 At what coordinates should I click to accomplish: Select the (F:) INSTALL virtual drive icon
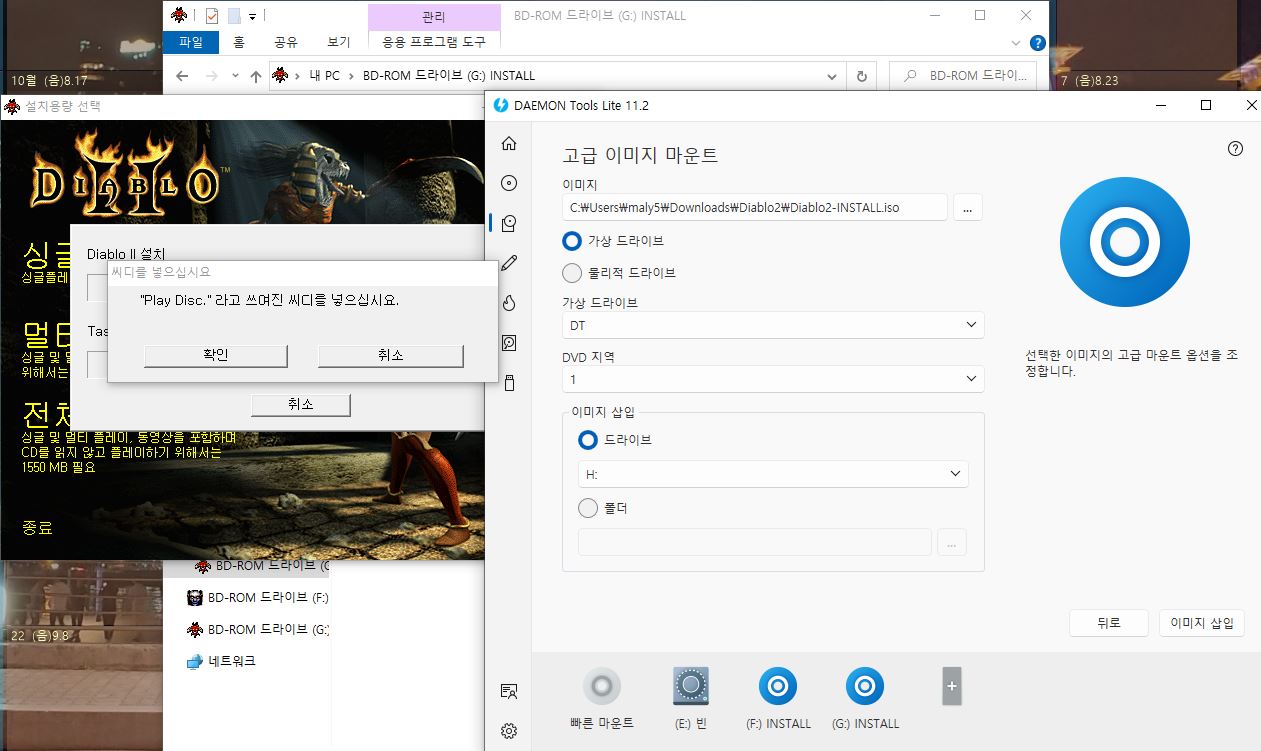778,686
